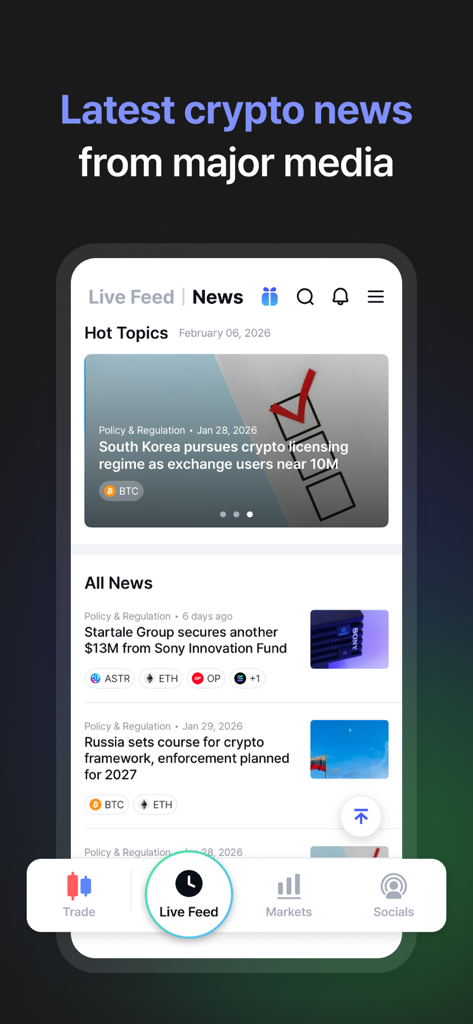Open the Sony article thumbnail
The width and height of the screenshot is (473, 1024).
[349, 639]
